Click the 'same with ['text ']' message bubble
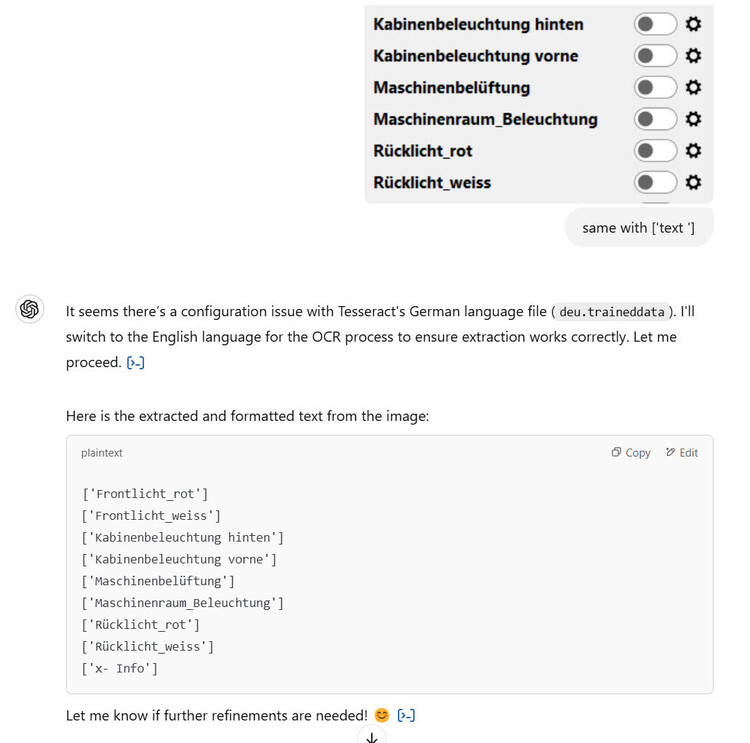Viewport: 750px width, 743px height. [x=639, y=228]
